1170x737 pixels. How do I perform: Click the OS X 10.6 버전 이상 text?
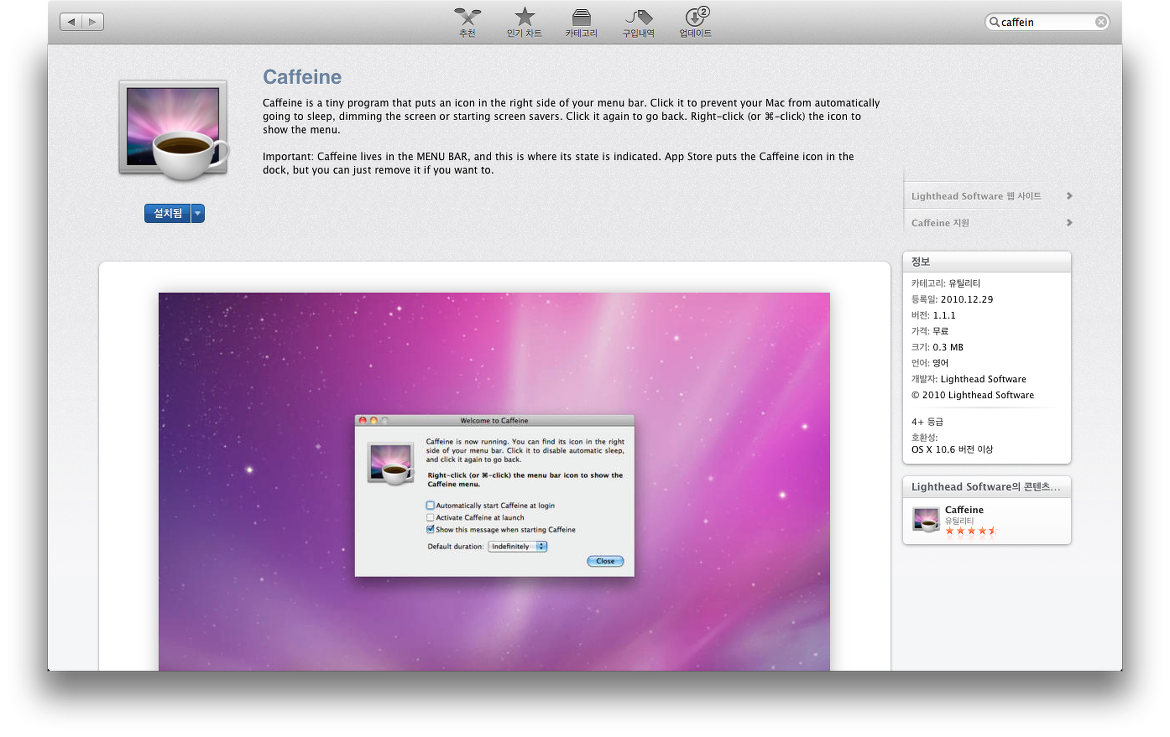click(x=952, y=450)
